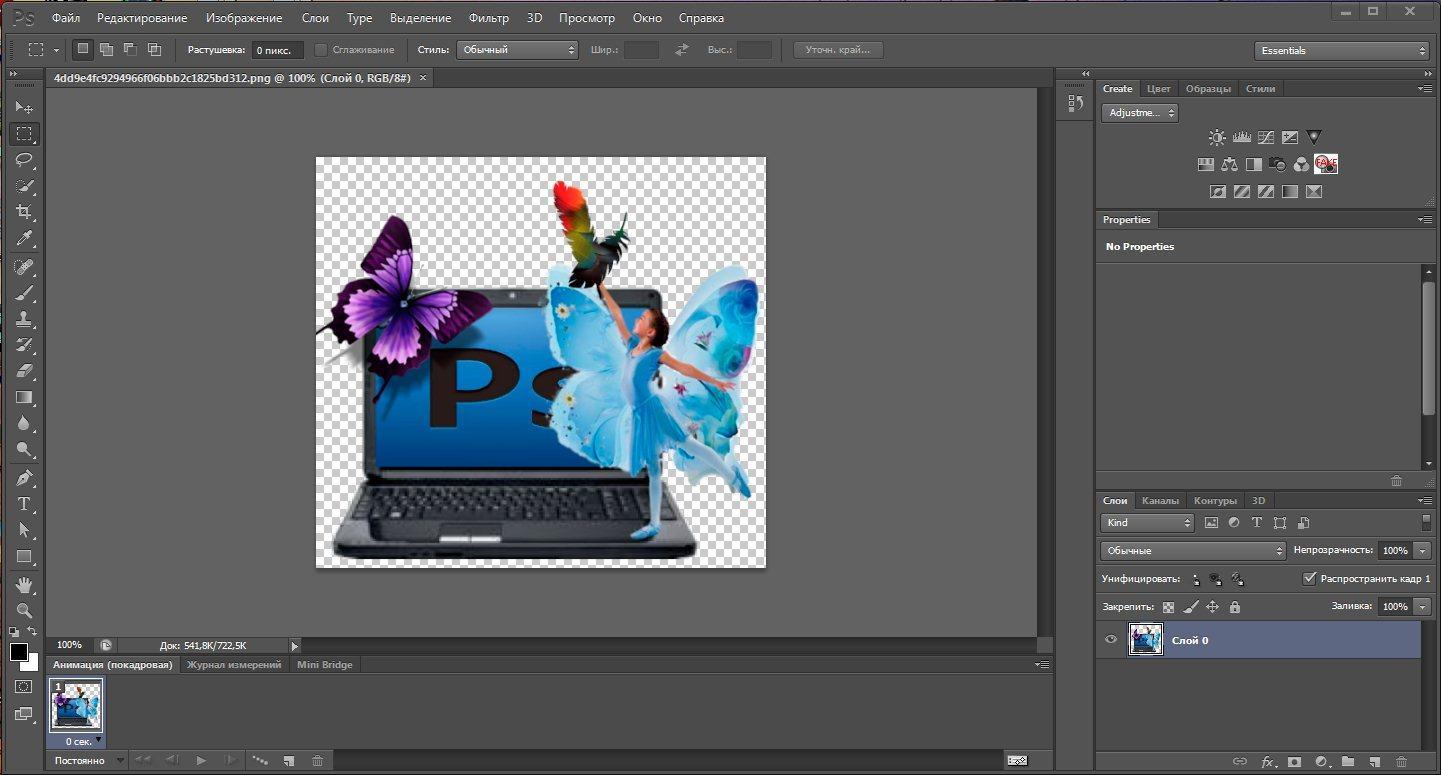Toggle lock transparent pixels
Screen dimensions: 1441x775
click(1168, 606)
